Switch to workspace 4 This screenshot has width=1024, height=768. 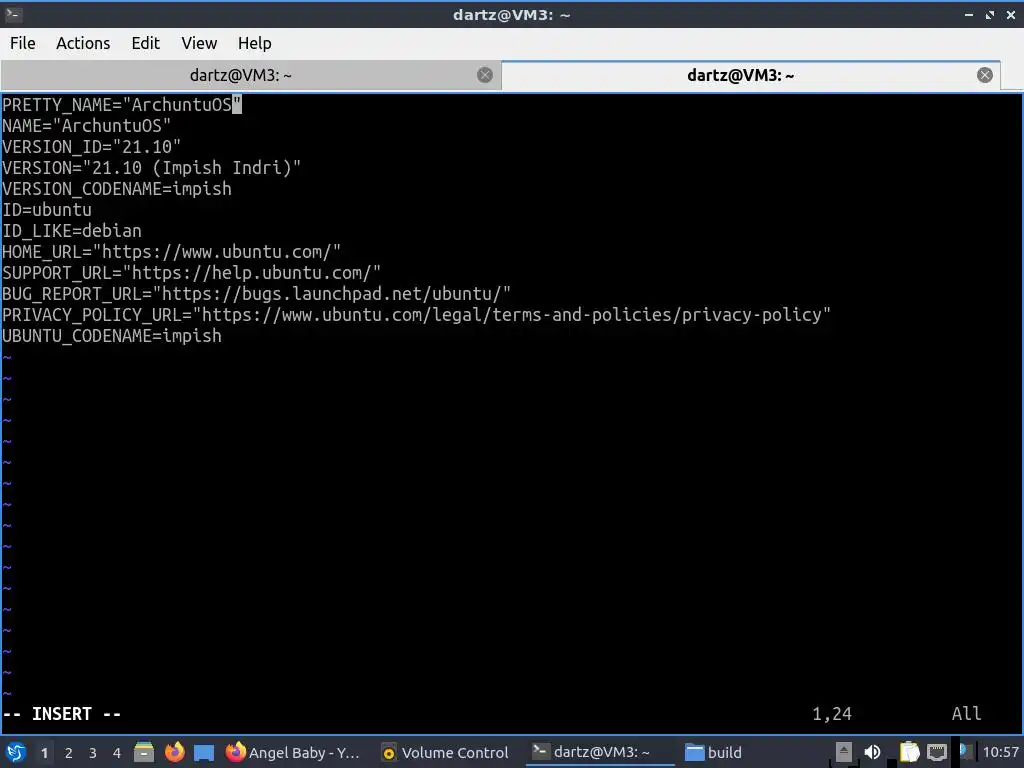click(117, 753)
